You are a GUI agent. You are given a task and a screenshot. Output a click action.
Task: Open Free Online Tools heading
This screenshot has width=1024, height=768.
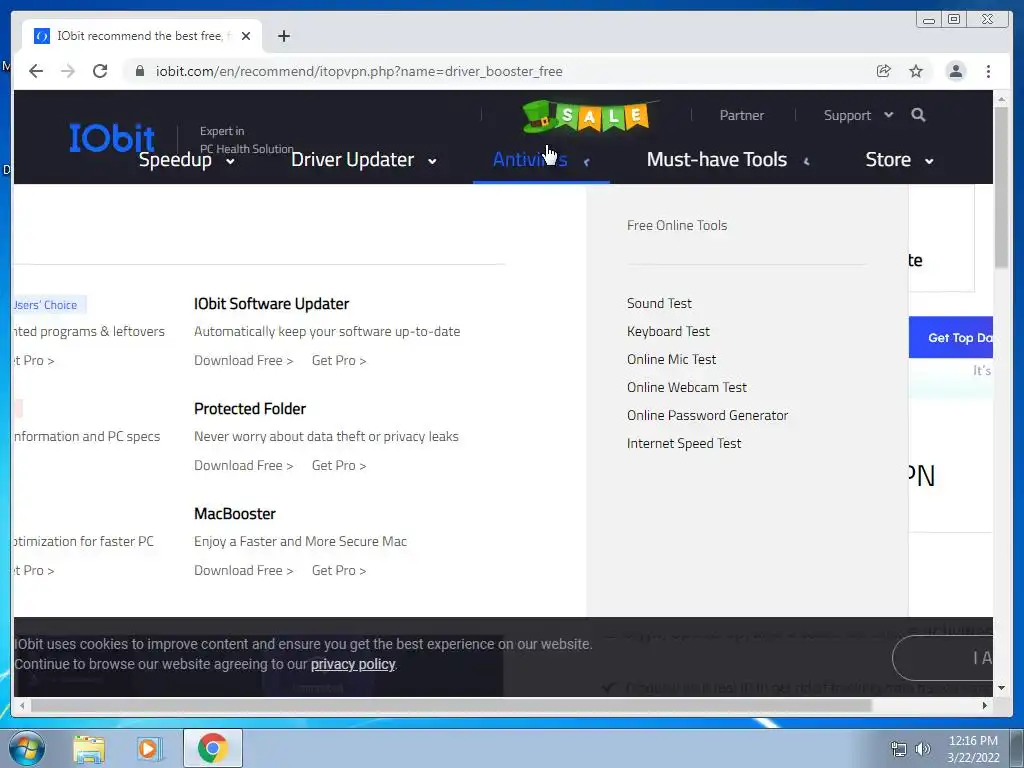pos(677,225)
